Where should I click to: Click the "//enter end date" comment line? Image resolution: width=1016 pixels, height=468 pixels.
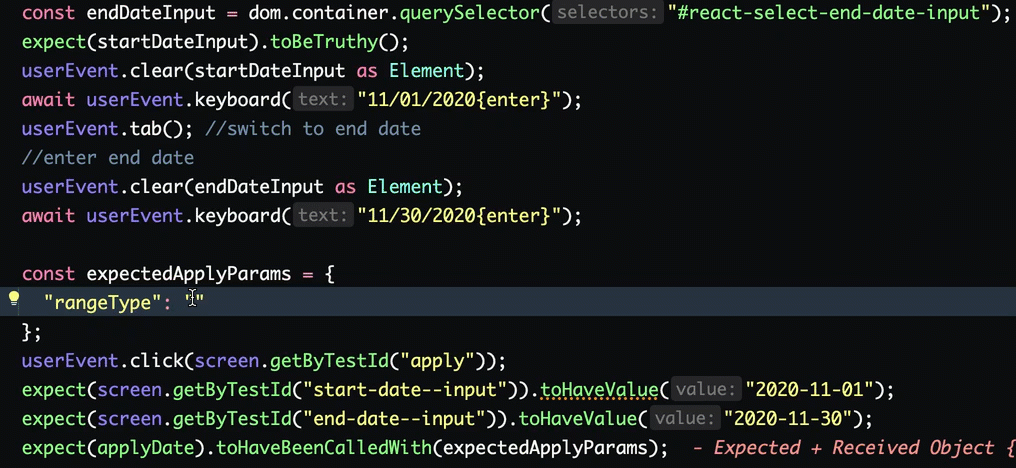pyautogui.click(x=108, y=158)
